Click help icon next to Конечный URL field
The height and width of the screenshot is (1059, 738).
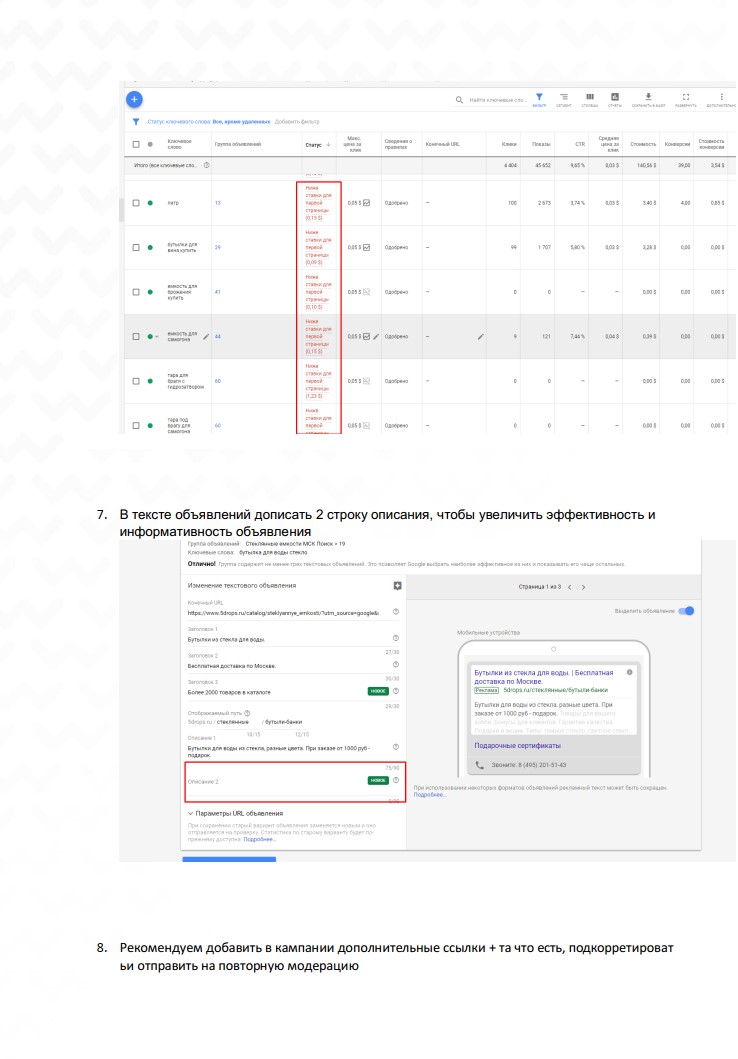396,612
